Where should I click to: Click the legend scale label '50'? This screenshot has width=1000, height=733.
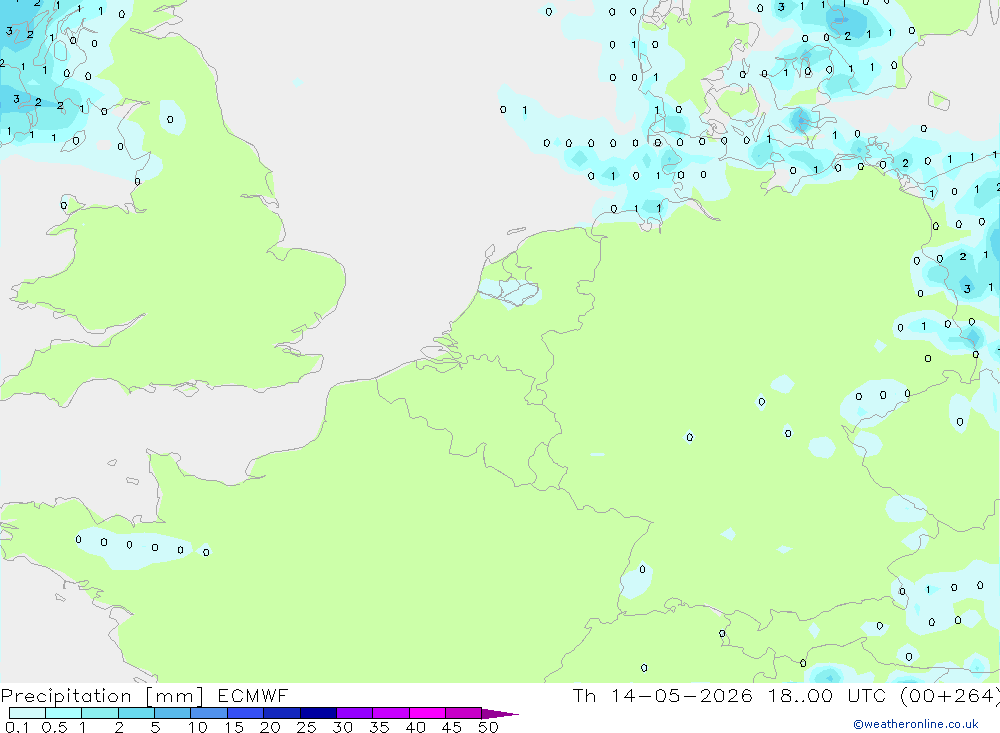(x=488, y=727)
